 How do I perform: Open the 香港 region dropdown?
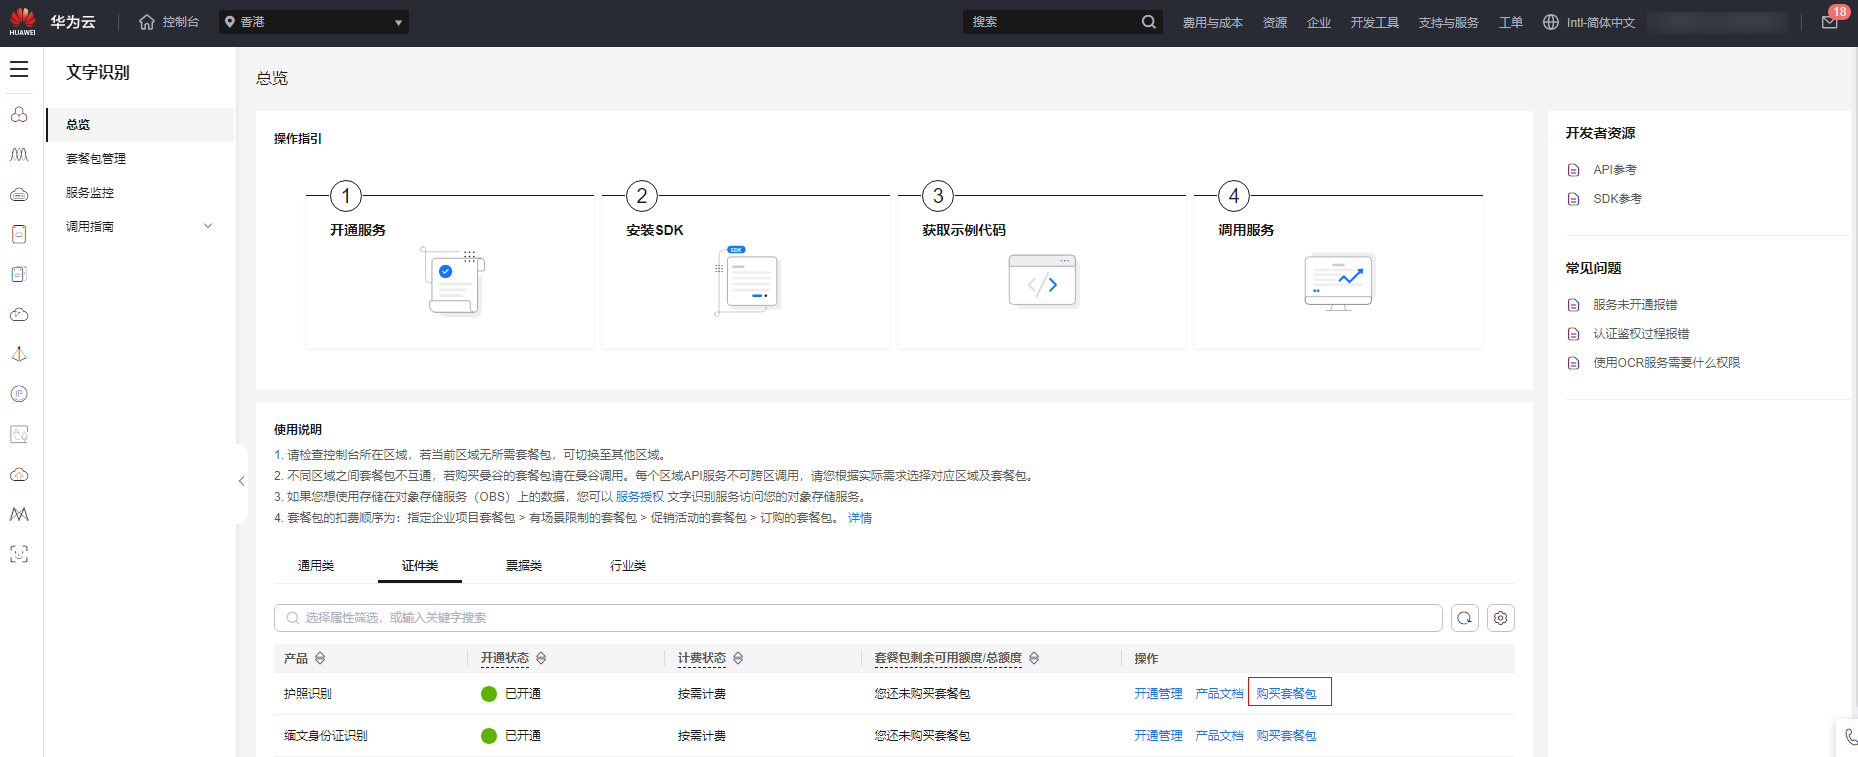coord(314,22)
